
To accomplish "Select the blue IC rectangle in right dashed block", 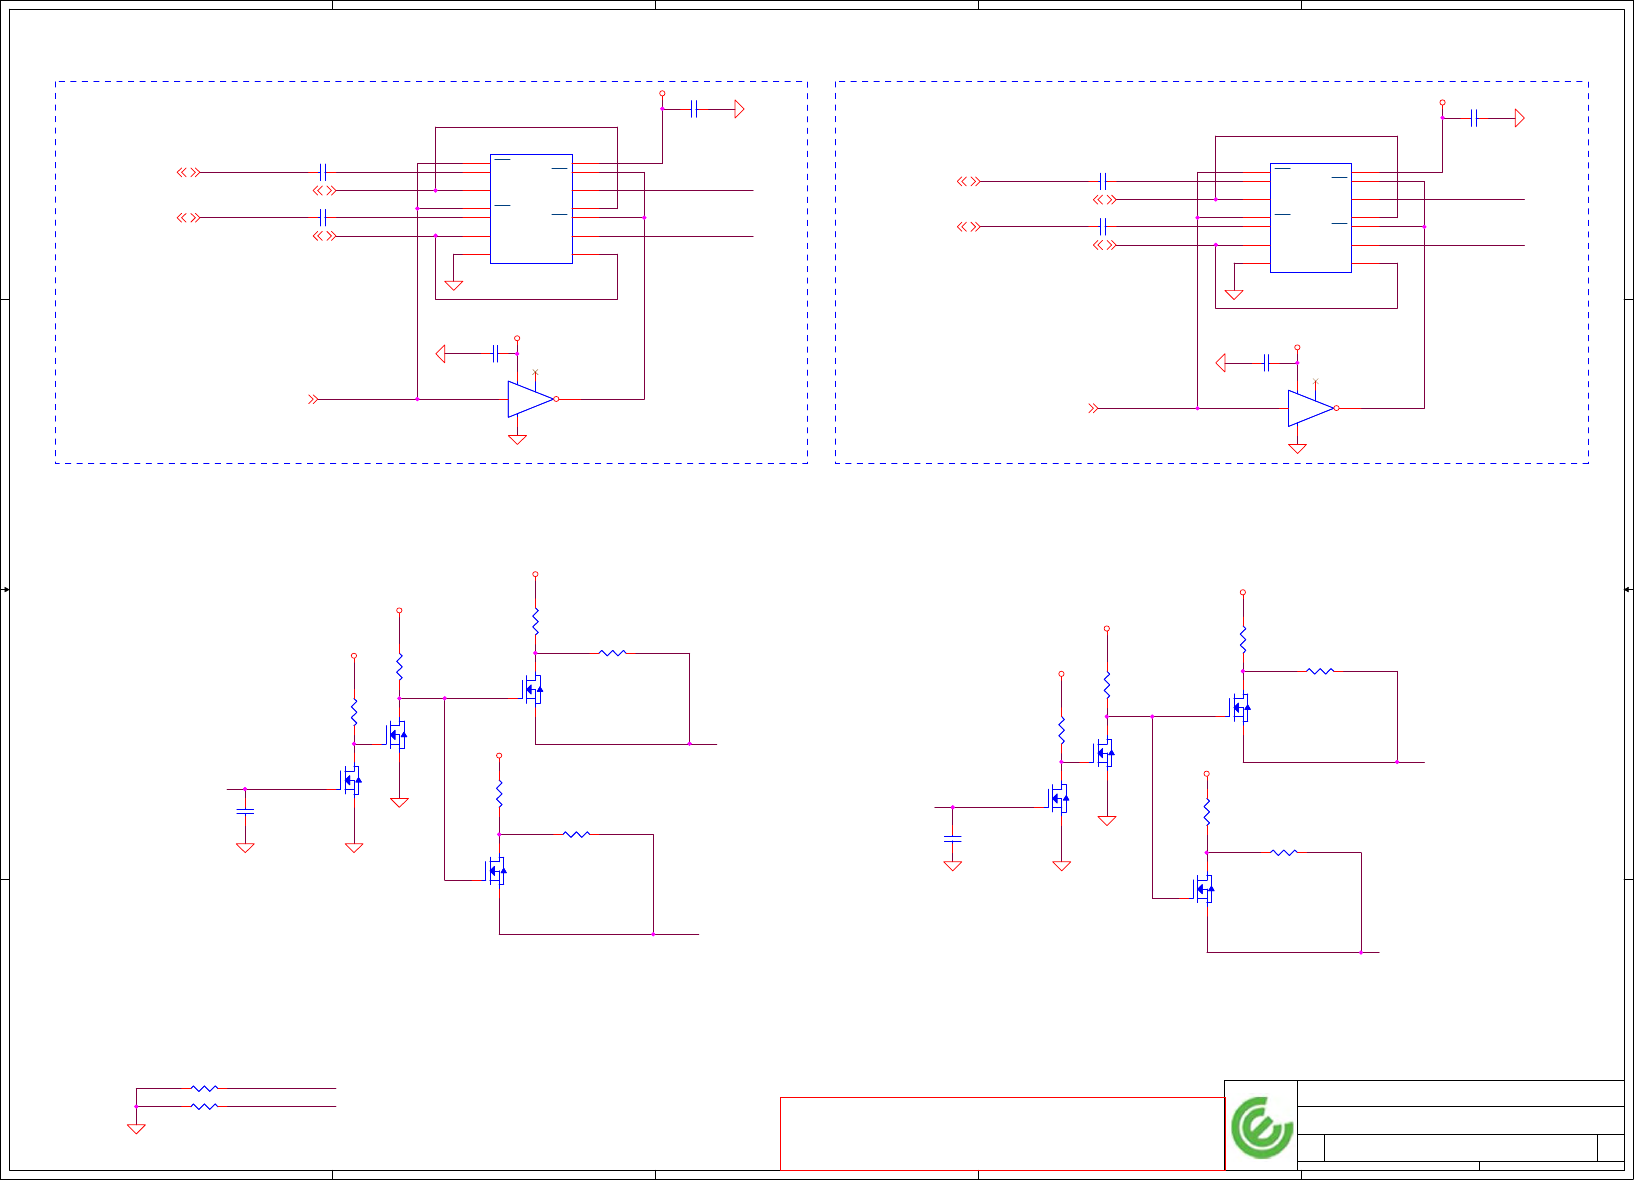I will (1311, 218).
